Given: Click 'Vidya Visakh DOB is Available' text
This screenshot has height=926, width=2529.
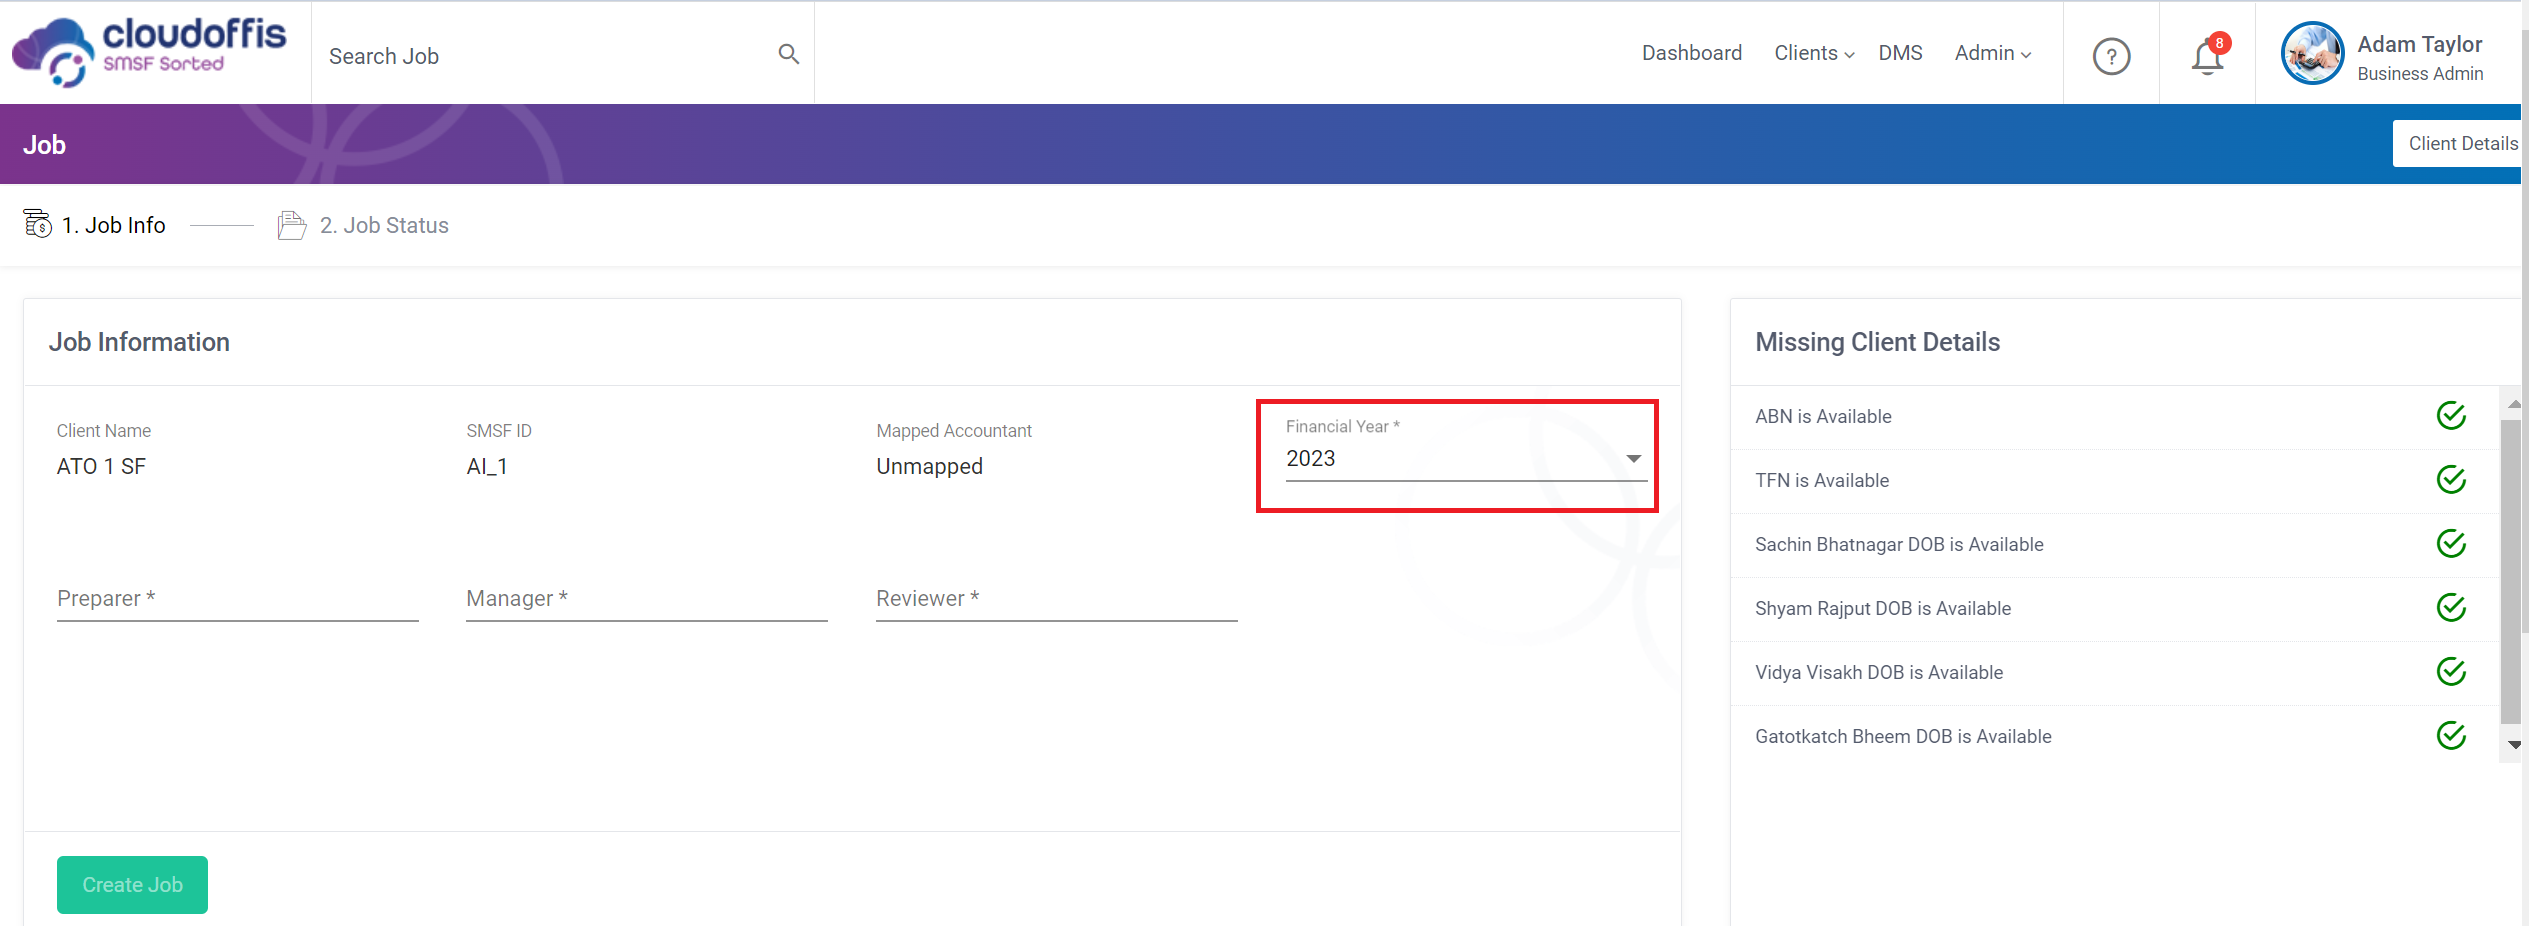Looking at the screenshot, I should pyautogui.click(x=1879, y=672).
